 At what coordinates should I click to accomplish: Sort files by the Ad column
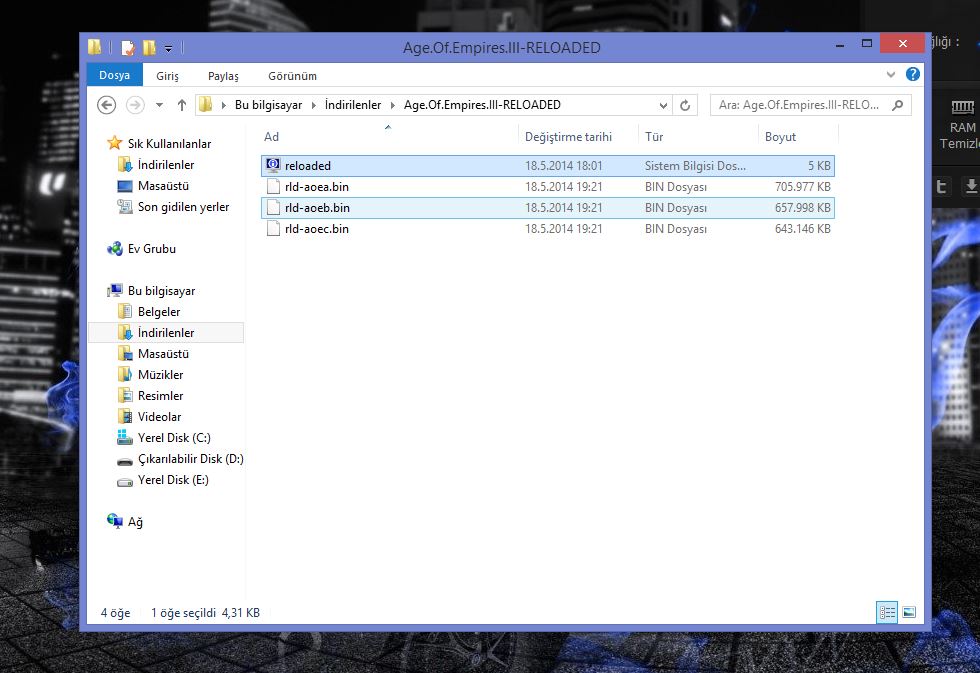click(x=271, y=137)
